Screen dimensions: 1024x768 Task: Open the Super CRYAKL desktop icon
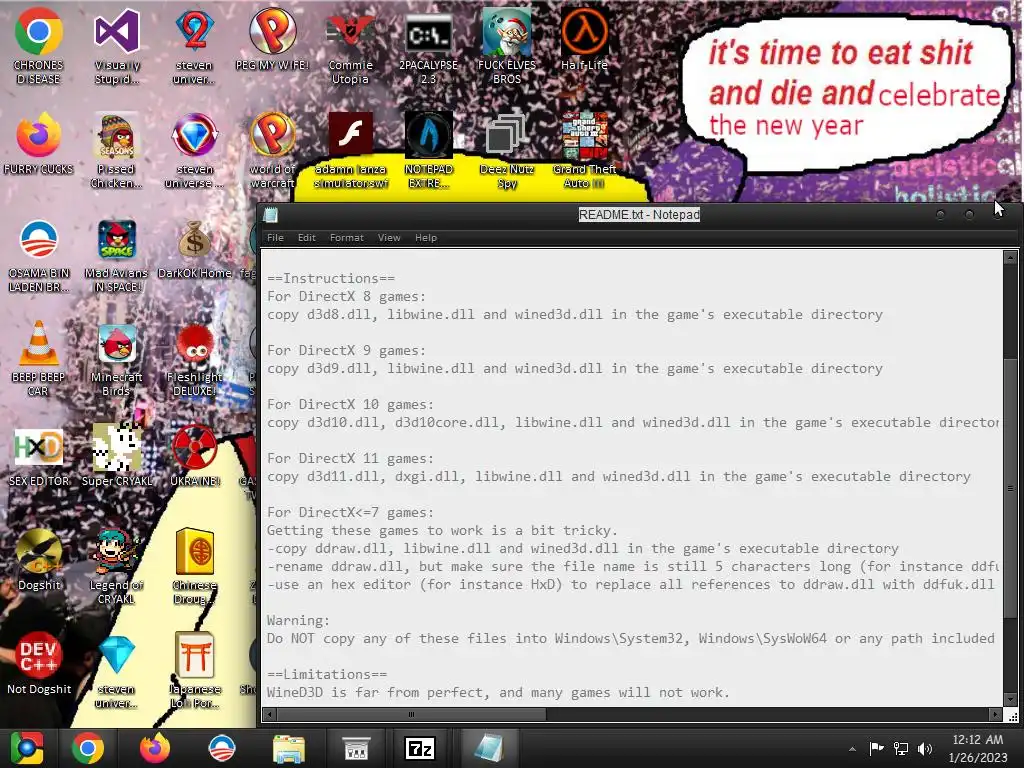116,456
